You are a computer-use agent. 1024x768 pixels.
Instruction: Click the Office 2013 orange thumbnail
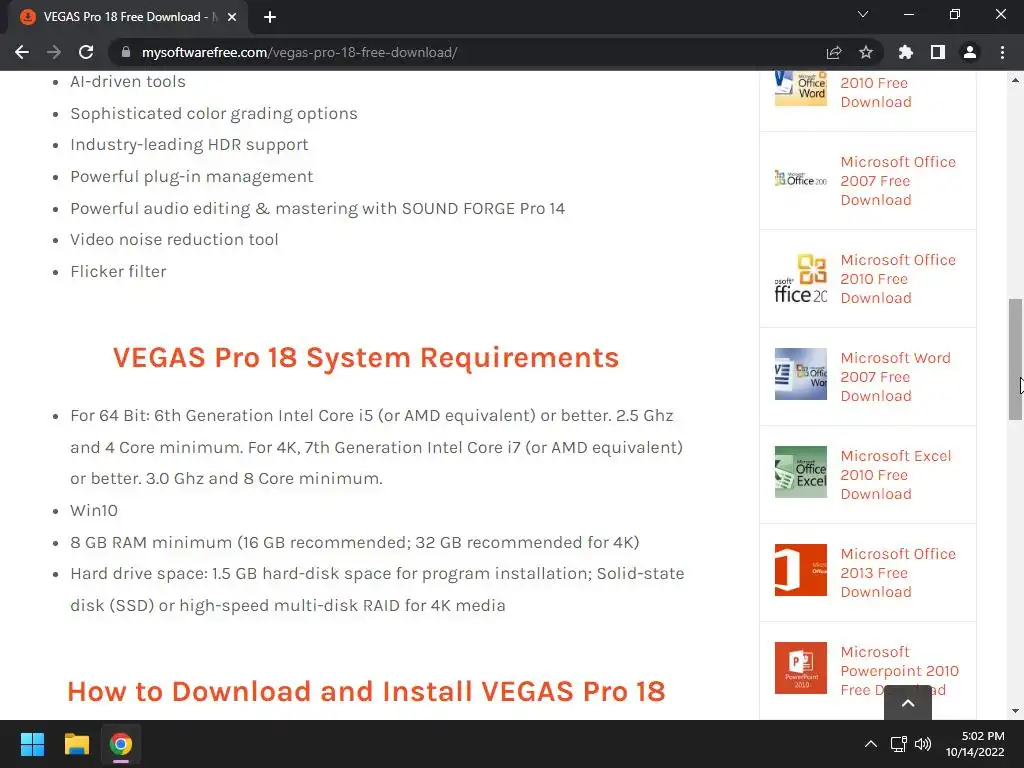801,570
